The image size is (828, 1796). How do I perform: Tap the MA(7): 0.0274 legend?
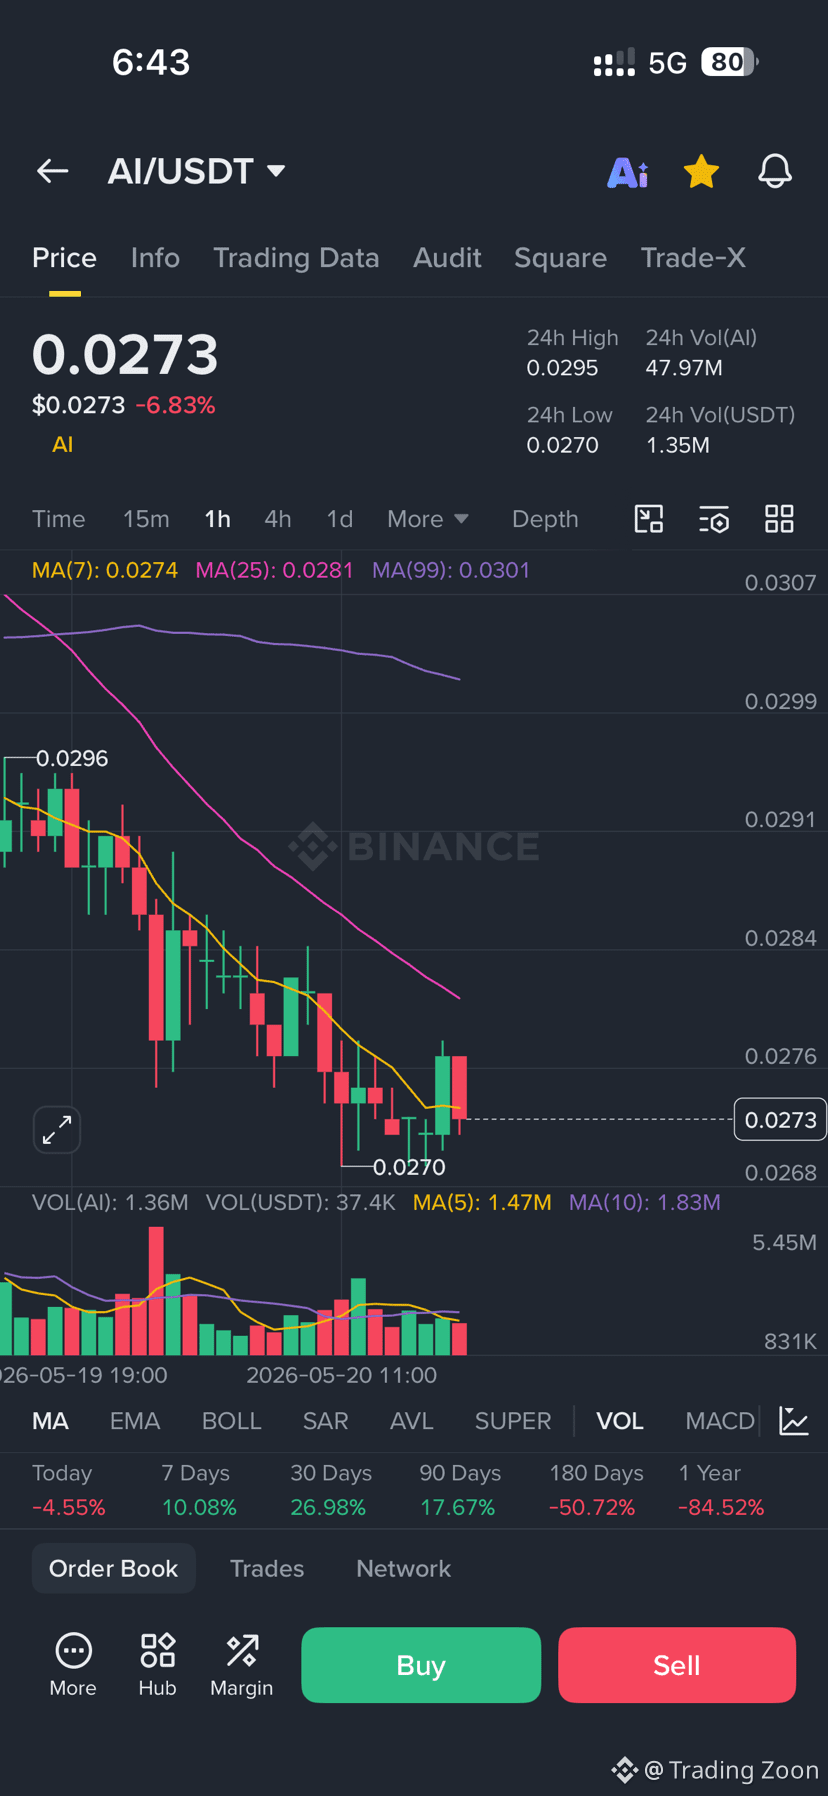point(105,570)
